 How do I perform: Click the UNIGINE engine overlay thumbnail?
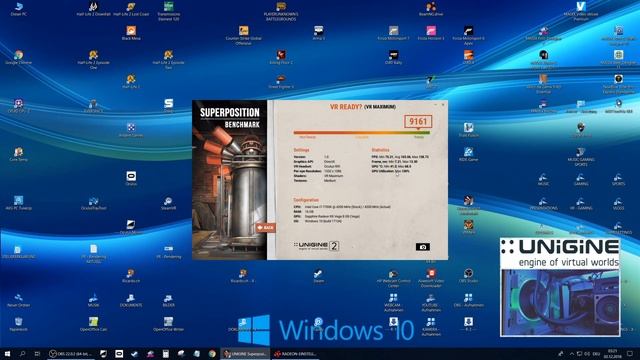click(560, 287)
